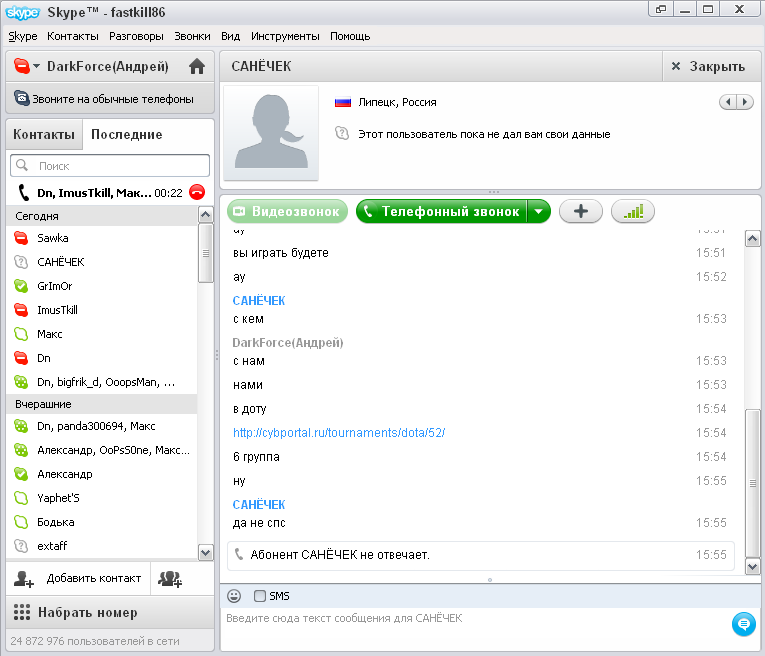Open the Набрать номер dial pad

(x=110, y=612)
